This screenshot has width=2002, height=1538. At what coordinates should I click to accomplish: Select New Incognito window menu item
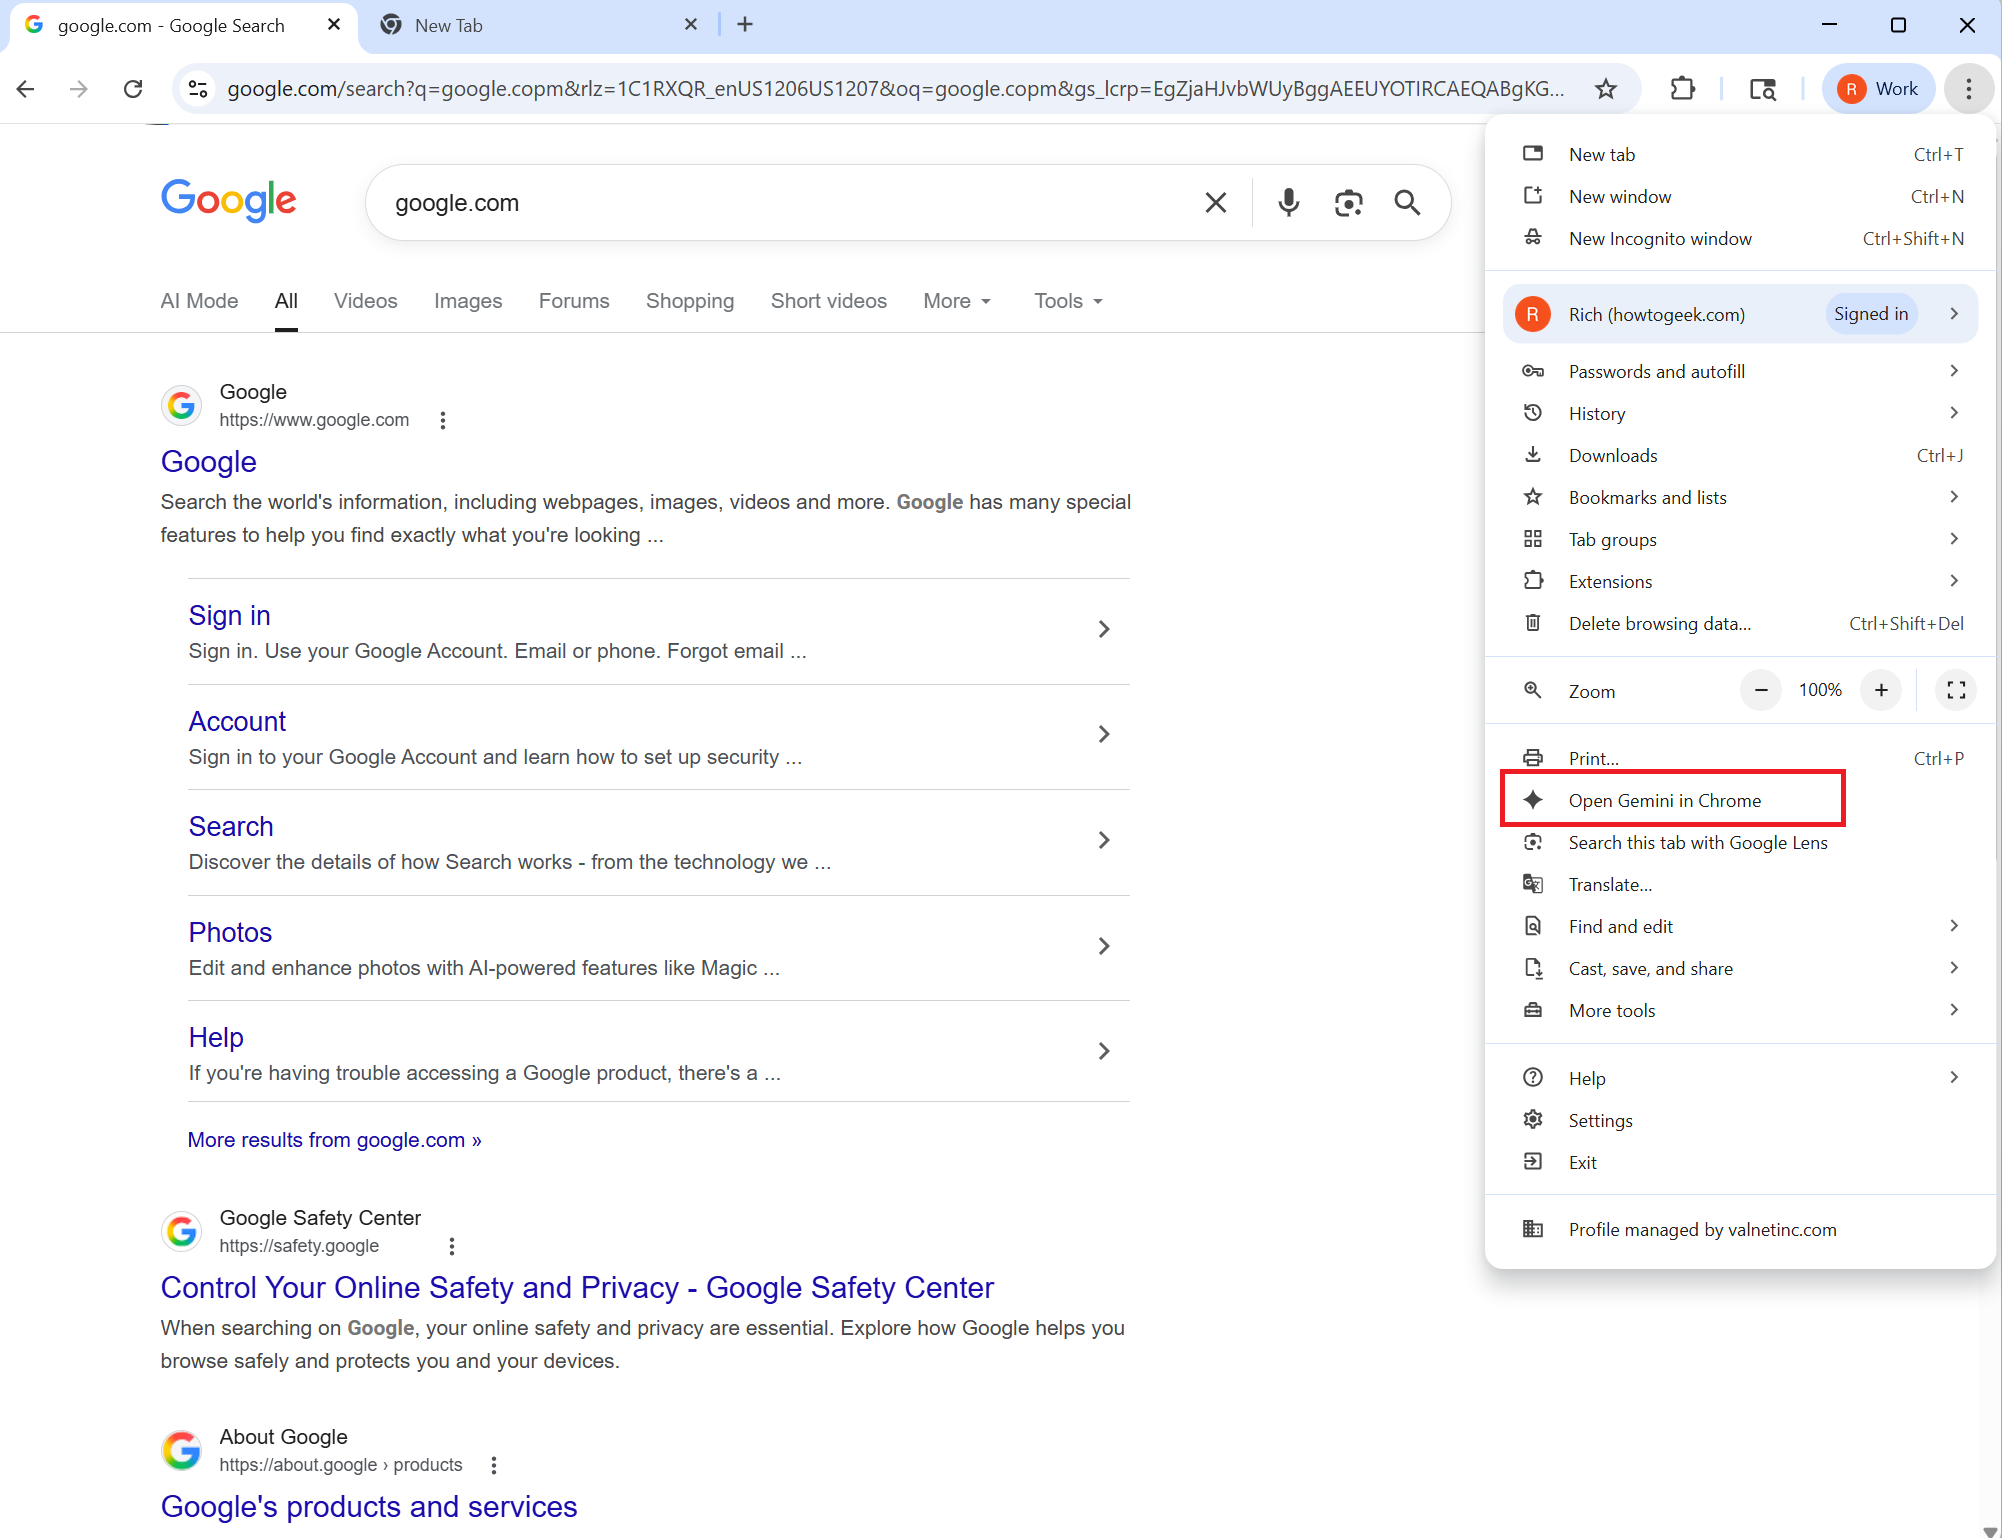click(1740, 238)
